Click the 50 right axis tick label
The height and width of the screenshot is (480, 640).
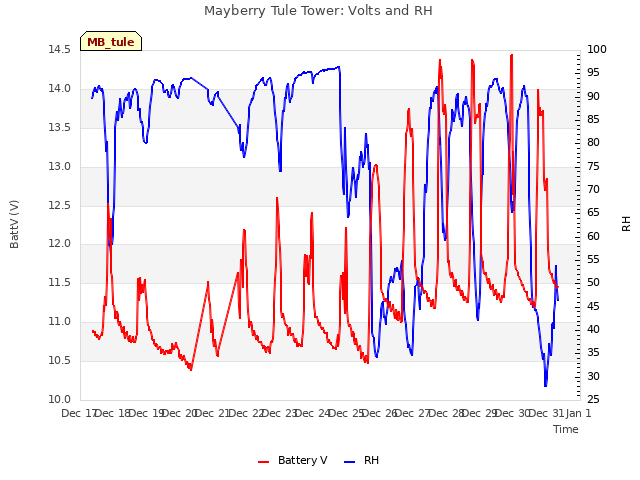click(593, 282)
